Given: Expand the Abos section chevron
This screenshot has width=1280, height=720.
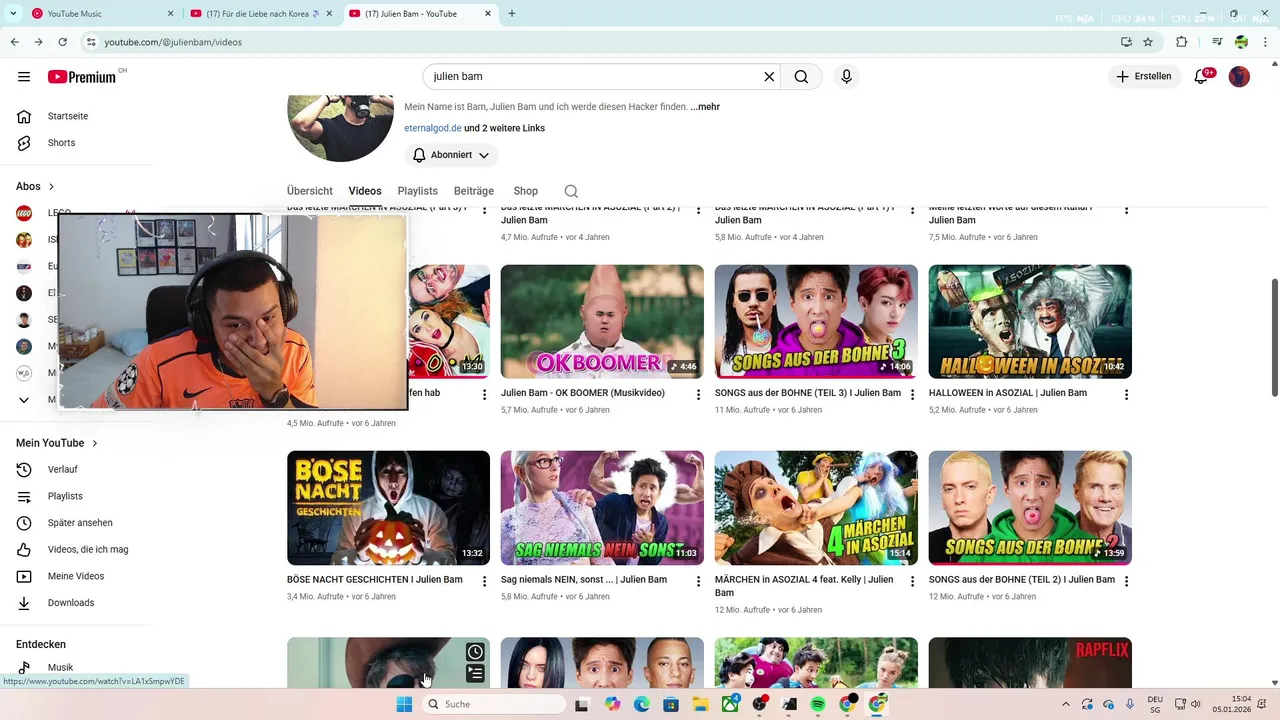Looking at the screenshot, I should (x=51, y=187).
